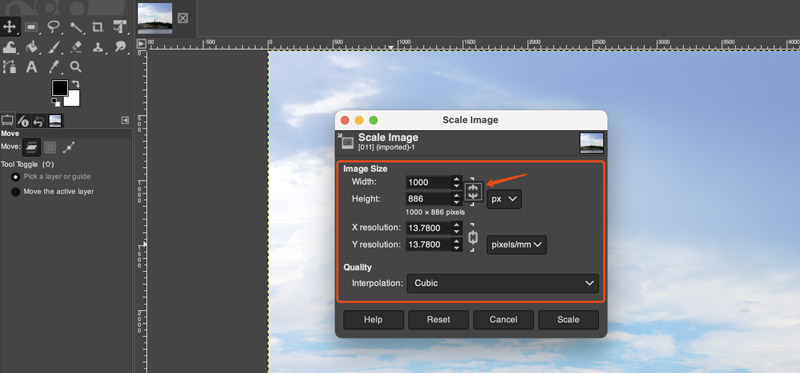
Task: Open the Interpolation Cubic dropdown
Action: pyautogui.click(x=503, y=283)
